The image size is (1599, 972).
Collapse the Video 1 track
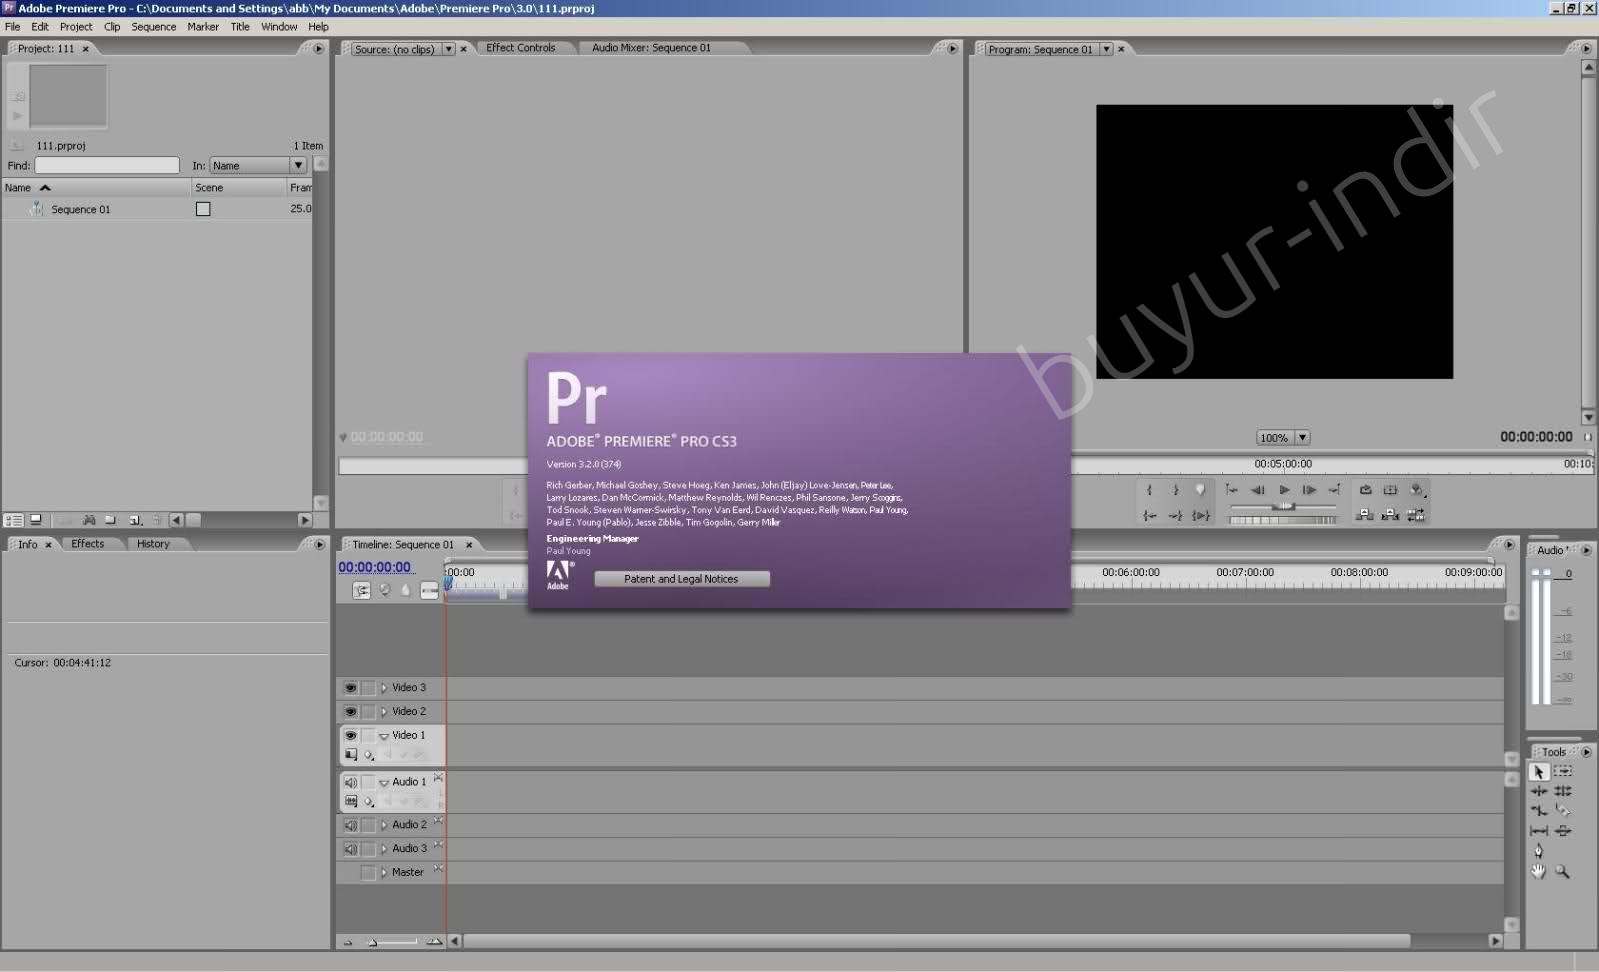point(384,736)
